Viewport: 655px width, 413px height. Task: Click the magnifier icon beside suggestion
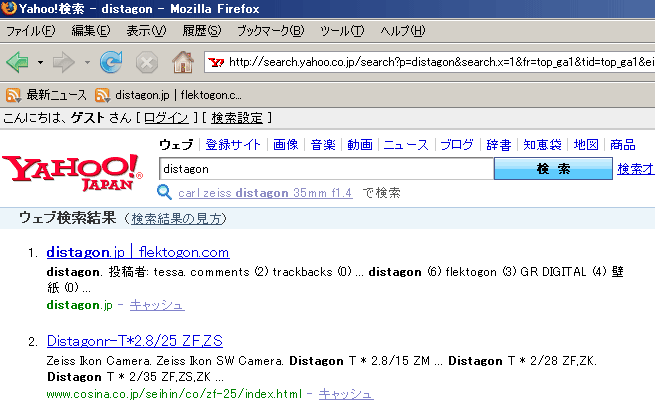(164, 192)
